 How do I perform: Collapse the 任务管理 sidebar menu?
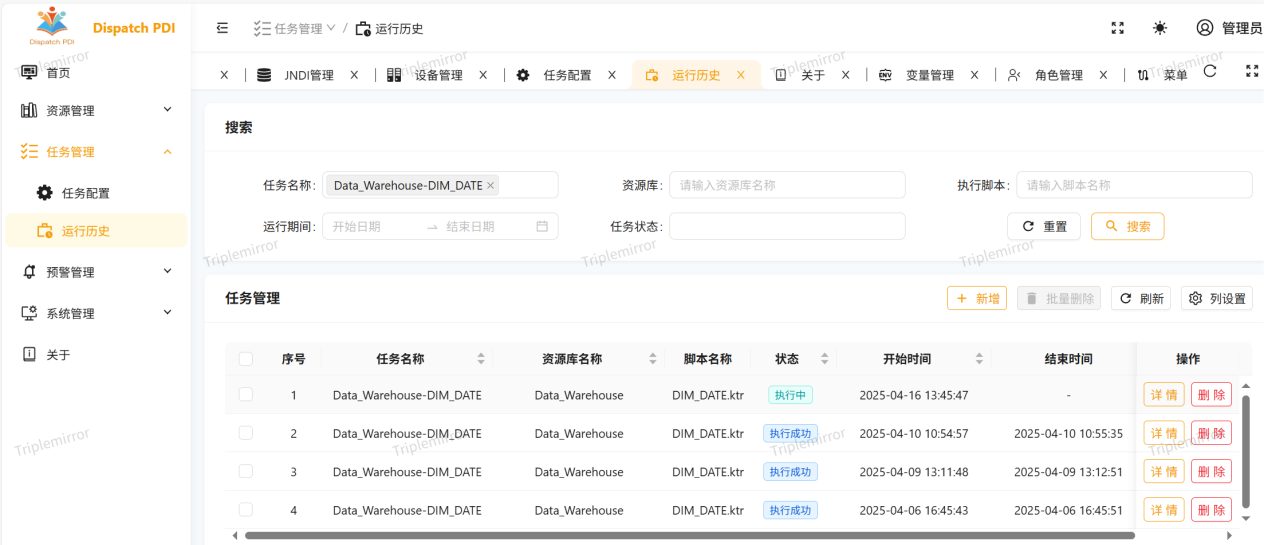click(96, 152)
